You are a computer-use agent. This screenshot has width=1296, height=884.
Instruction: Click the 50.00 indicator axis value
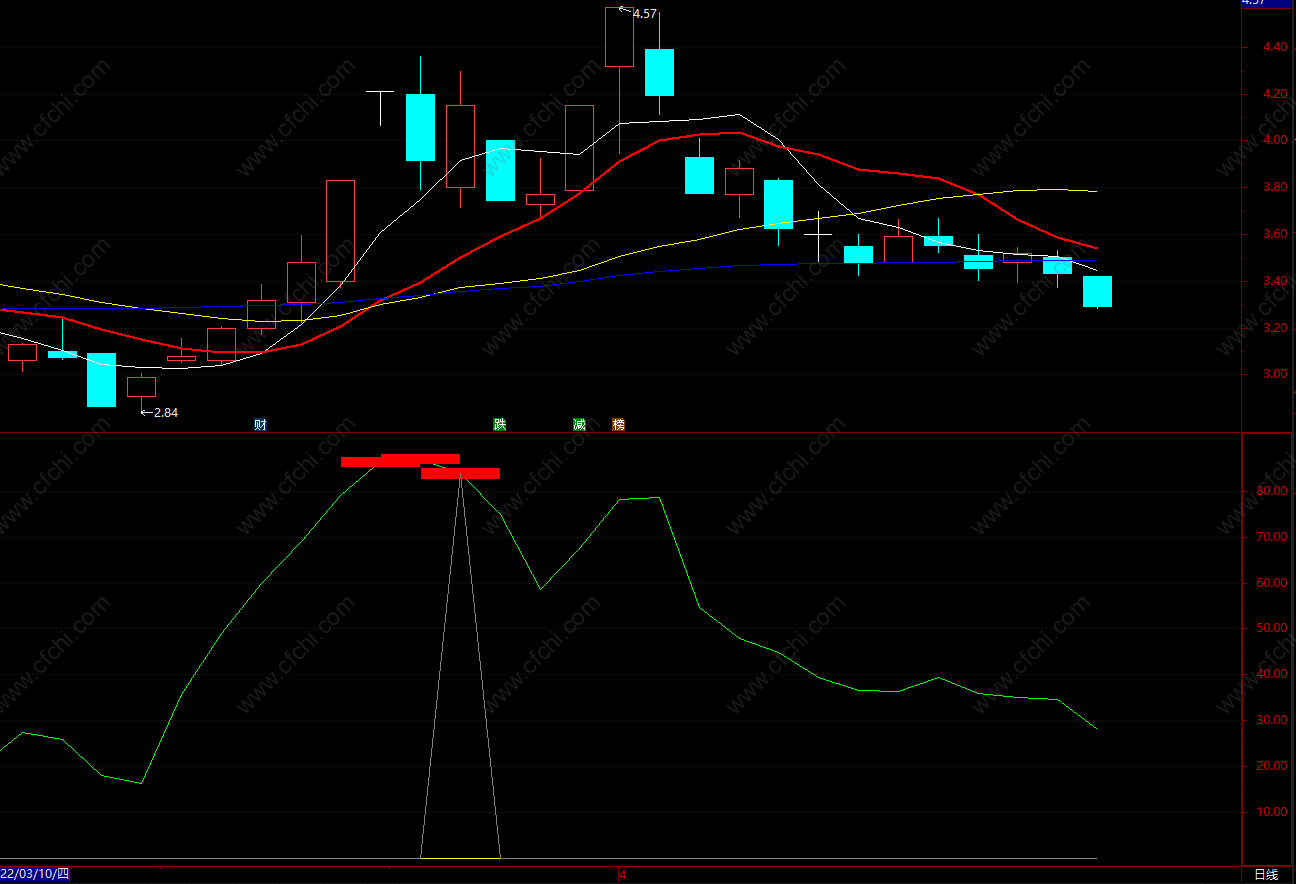pyautogui.click(x=1272, y=628)
